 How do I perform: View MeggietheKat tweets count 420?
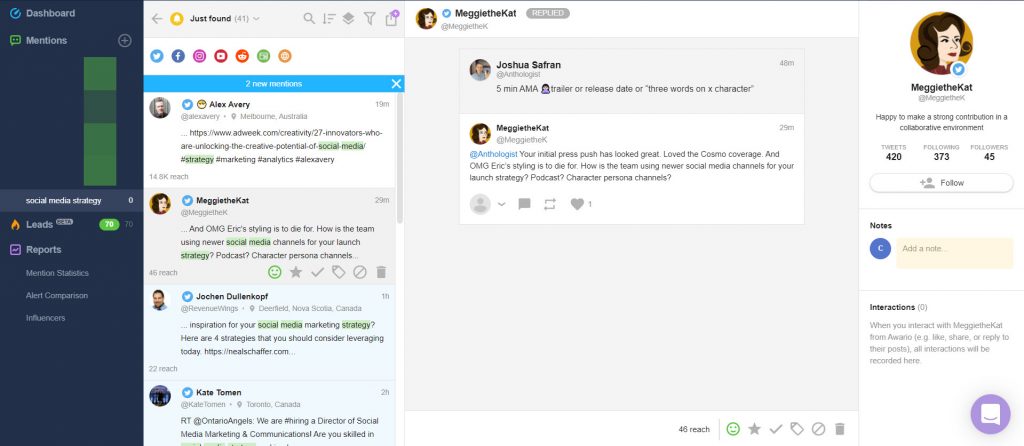[x=893, y=152]
